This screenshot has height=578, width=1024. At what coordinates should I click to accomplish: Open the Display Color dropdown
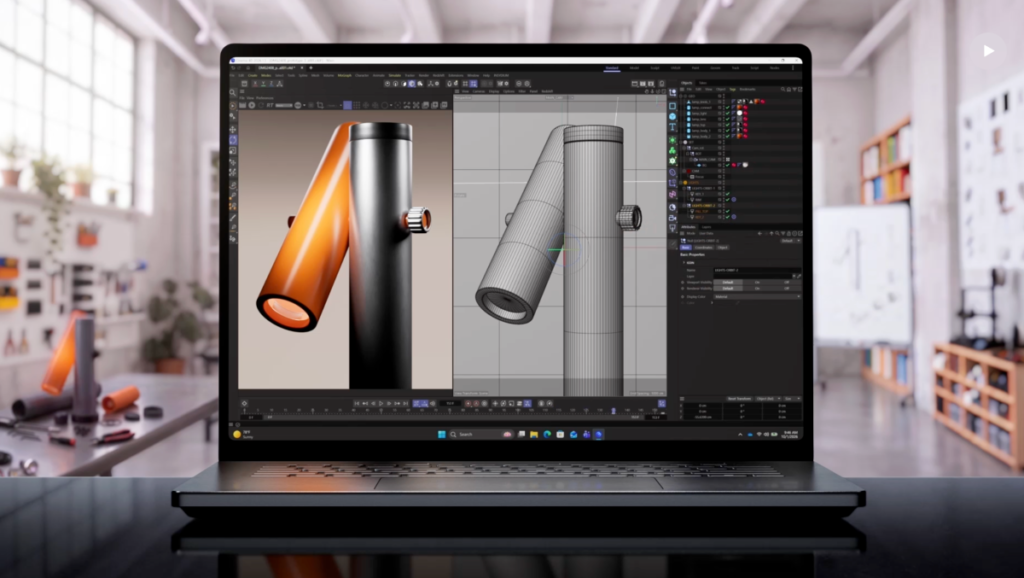757,297
